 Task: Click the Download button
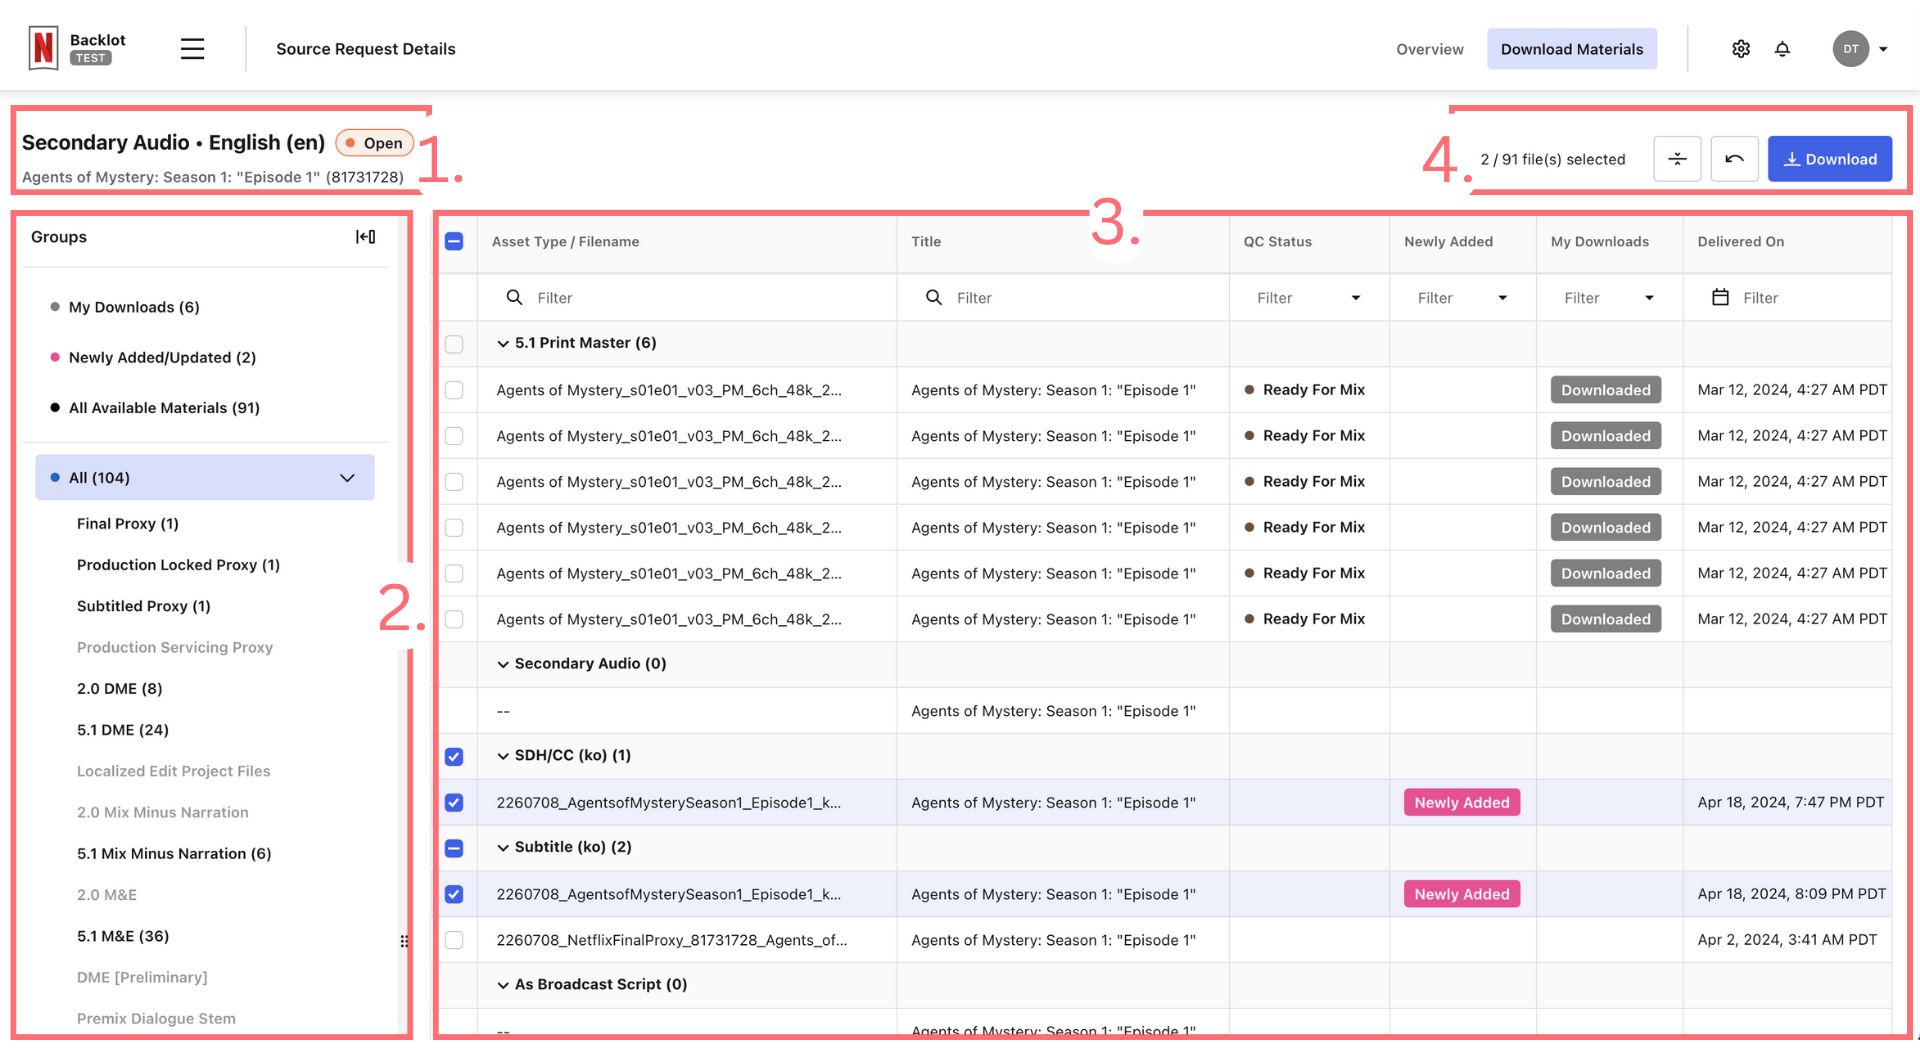click(1829, 159)
